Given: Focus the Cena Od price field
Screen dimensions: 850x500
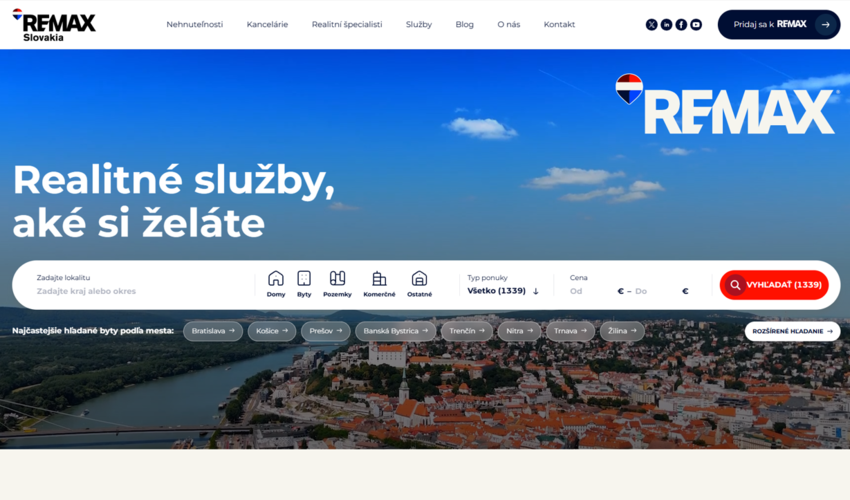Looking at the screenshot, I should [592, 291].
